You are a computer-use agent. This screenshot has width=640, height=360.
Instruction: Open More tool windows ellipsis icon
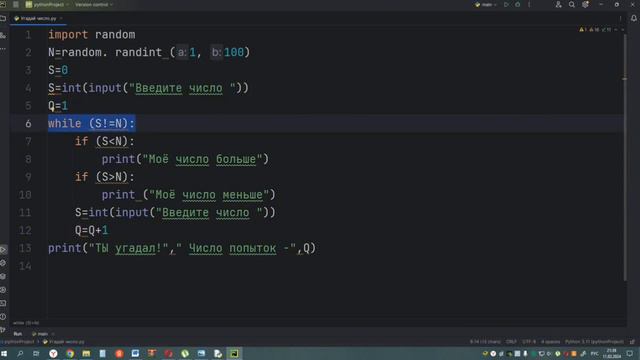[3, 49]
